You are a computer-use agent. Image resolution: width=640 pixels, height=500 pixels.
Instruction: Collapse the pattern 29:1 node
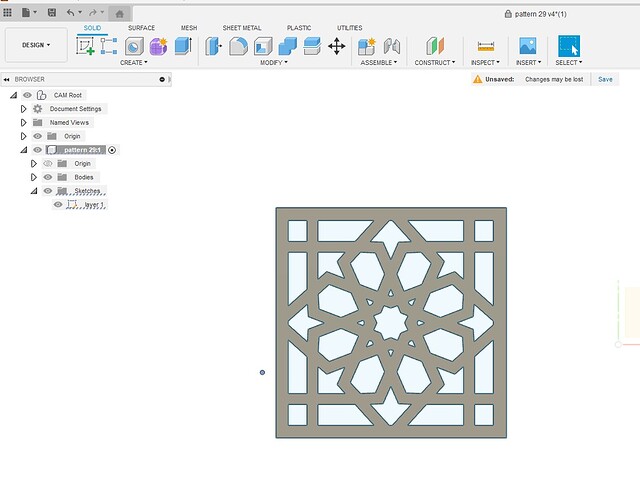click(x=24, y=150)
